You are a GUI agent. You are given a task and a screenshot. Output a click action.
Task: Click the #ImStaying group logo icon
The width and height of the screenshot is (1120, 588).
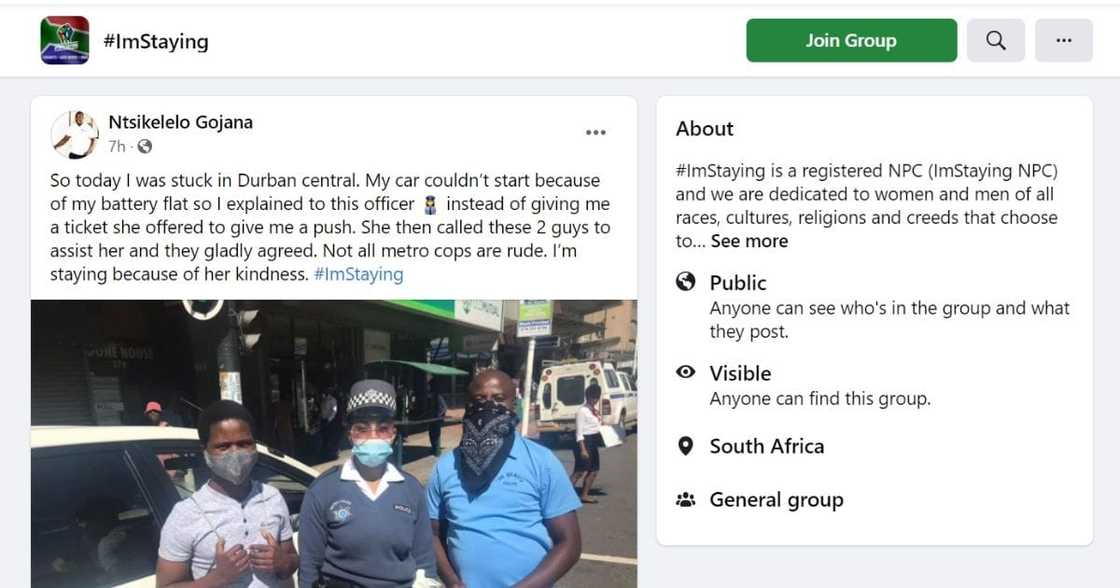(x=65, y=41)
